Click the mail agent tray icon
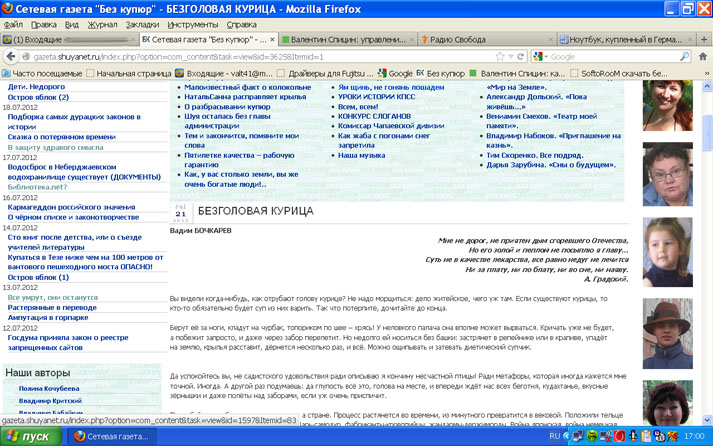 [659, 436]
